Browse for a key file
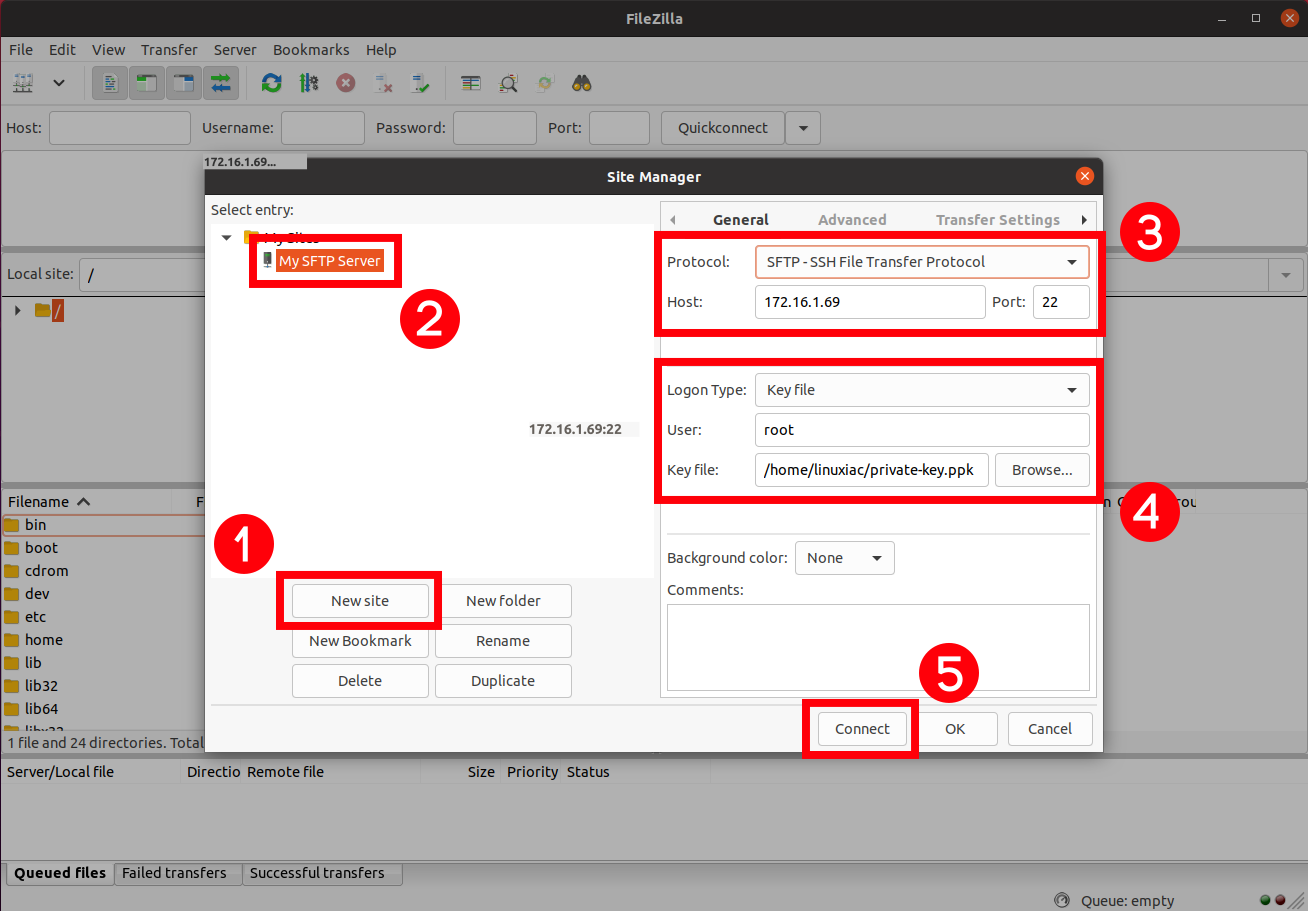This screenshot has height=911, width=1308. pyautogui.click(x=1042, y=469)
